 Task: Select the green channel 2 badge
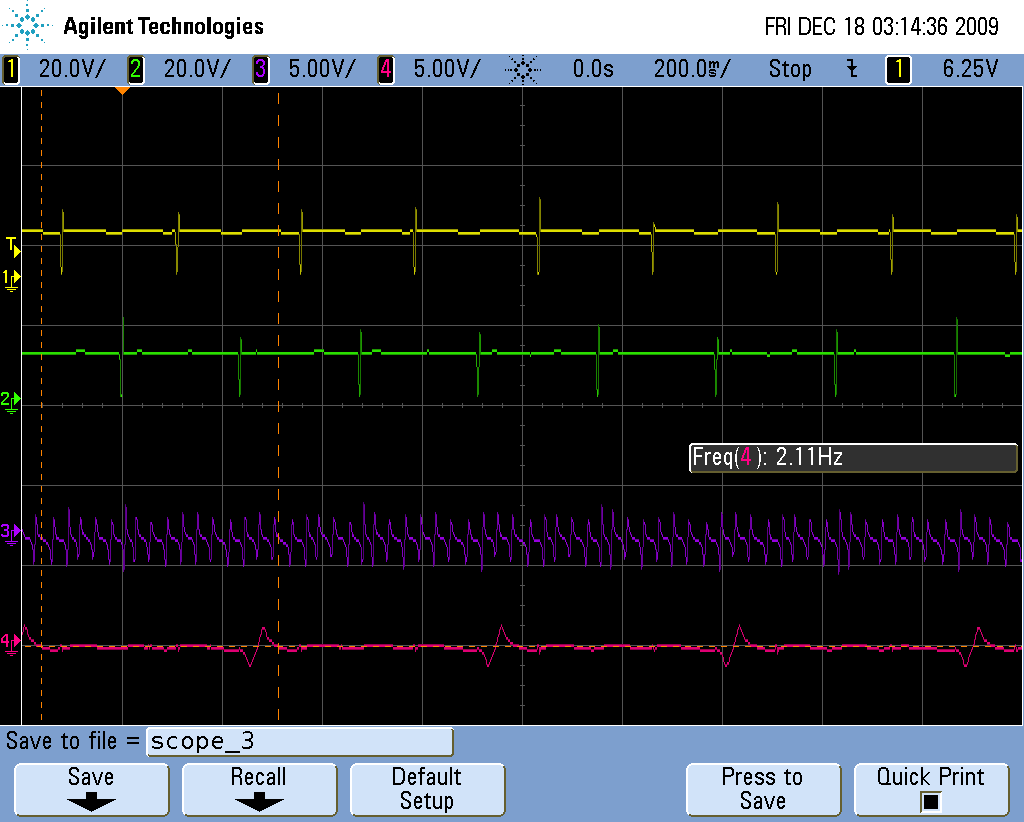[x=135, y=70]
